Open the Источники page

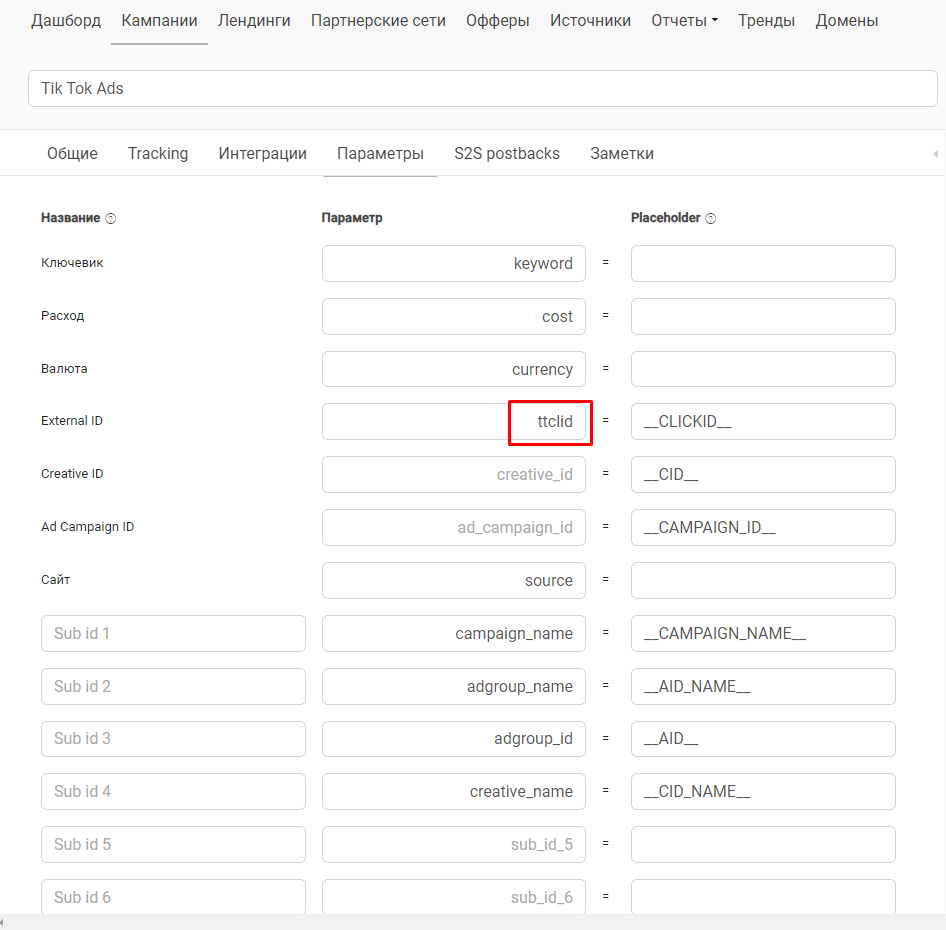point(590,21)
